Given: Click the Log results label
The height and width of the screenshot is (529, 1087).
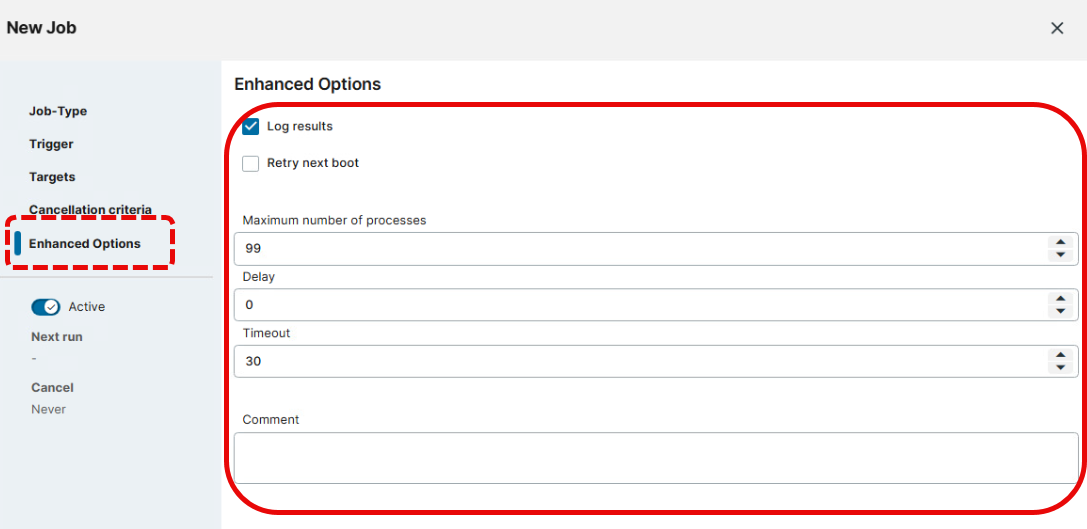Looking at the screenshot, I should [300, 127].
